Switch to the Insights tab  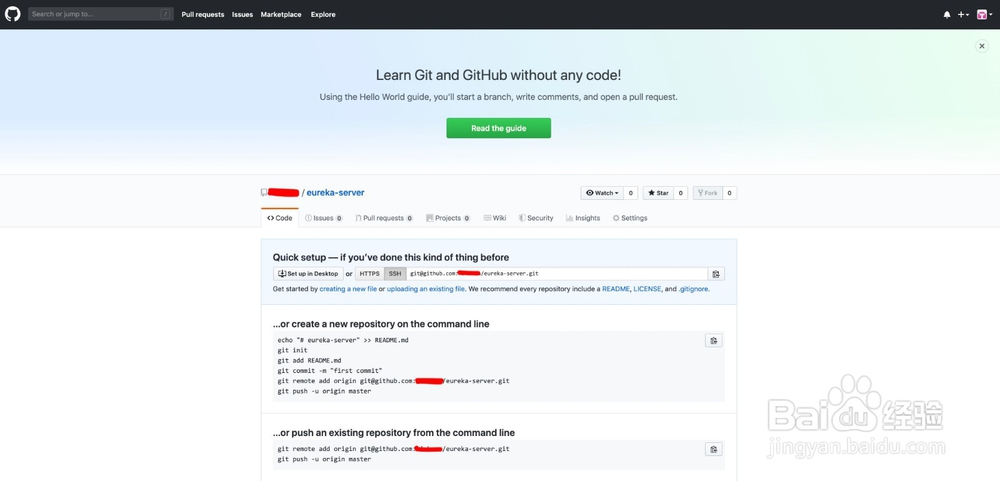(x=583, y=218)
